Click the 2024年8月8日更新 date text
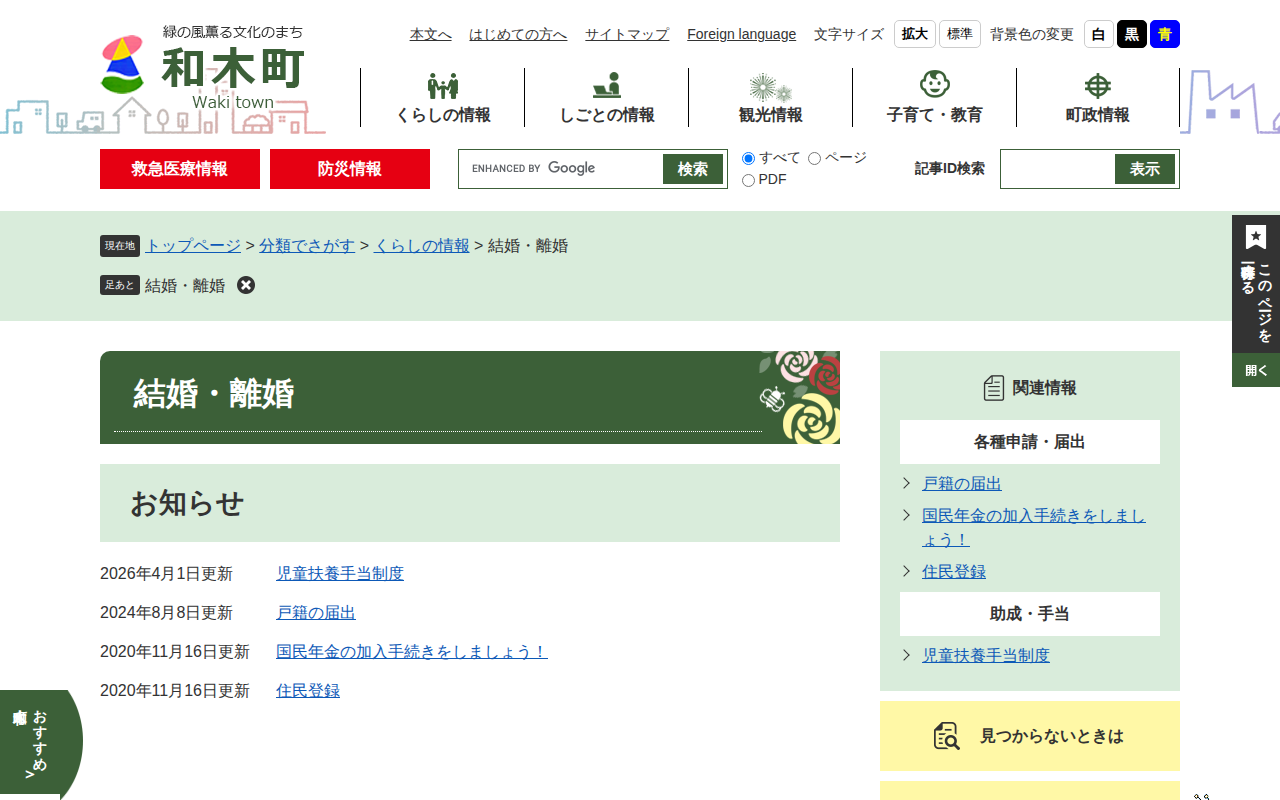The width and height of the screenshot is (1280, 800). click(x=166, y=613)
